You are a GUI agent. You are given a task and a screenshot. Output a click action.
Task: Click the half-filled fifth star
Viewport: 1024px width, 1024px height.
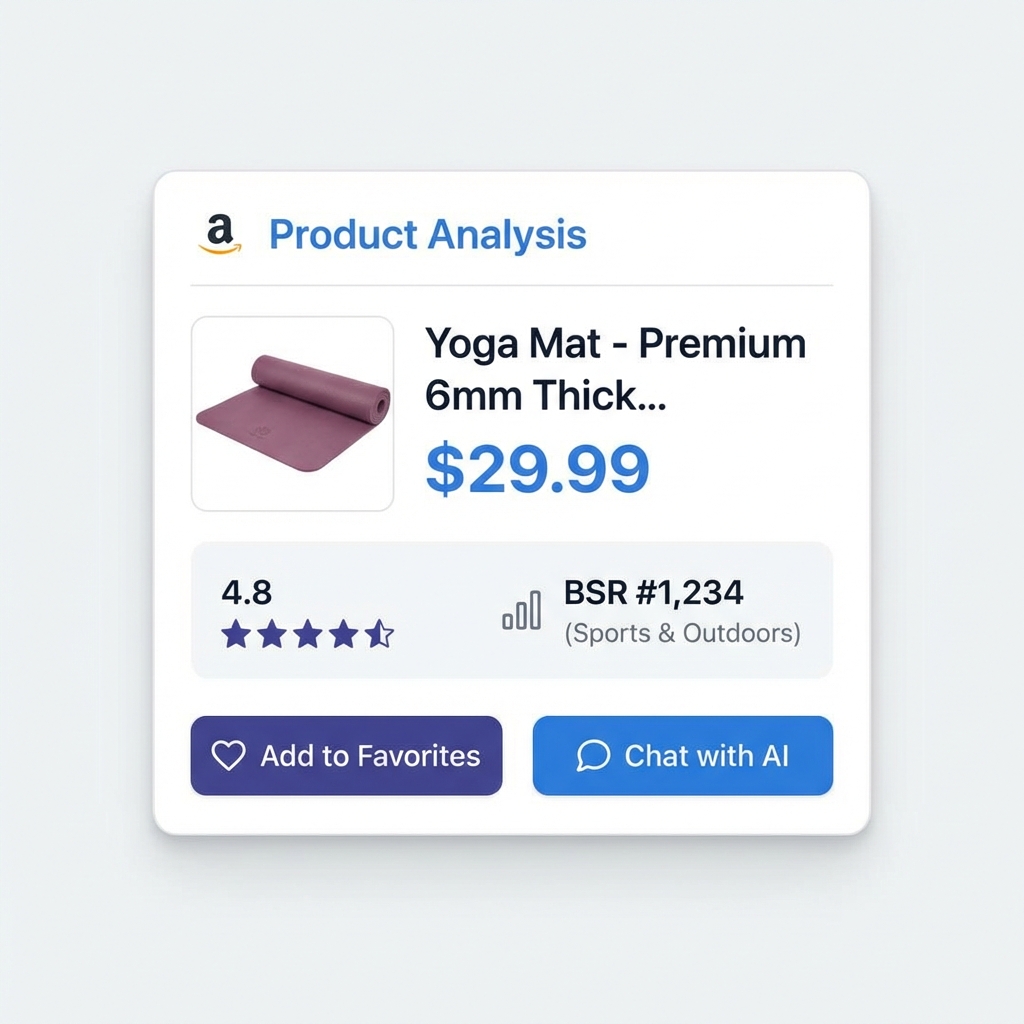(x=381, y=634)
